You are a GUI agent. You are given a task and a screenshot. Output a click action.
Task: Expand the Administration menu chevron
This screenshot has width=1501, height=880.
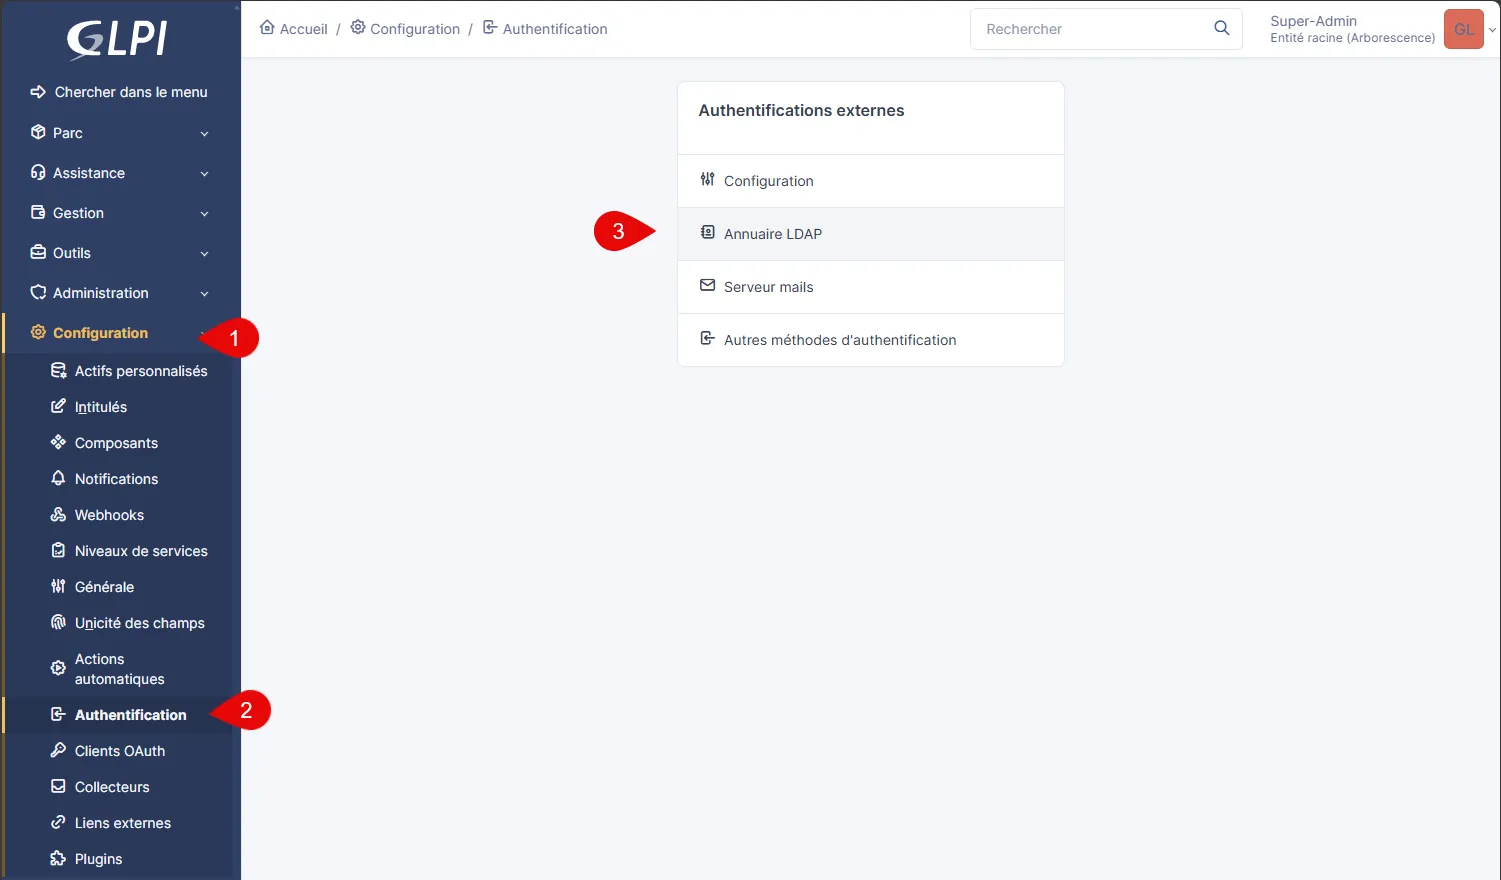tap(204, 293)
